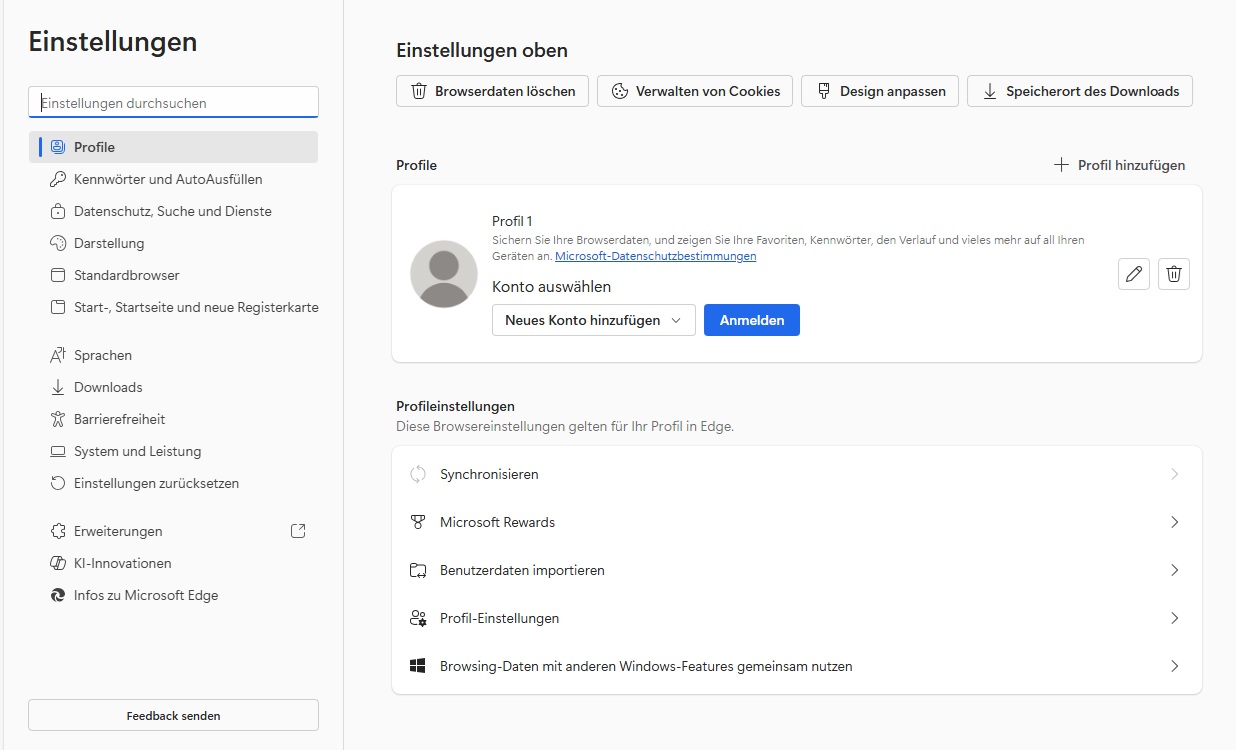The image size is (1236, 750).
Task: Click the pencil edit icon for Profil 1
Action: pos(1133,274)
